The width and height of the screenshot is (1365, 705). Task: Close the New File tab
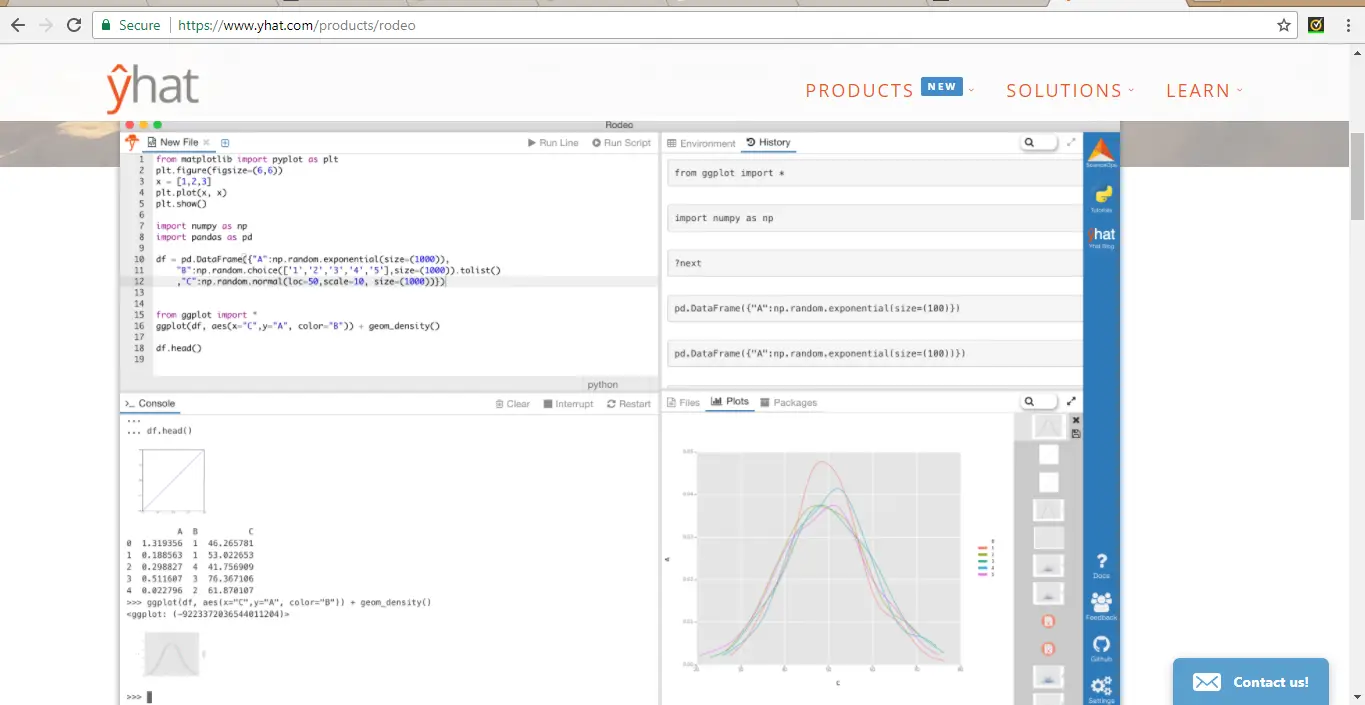pyautogui.click(x=207, y=143)
